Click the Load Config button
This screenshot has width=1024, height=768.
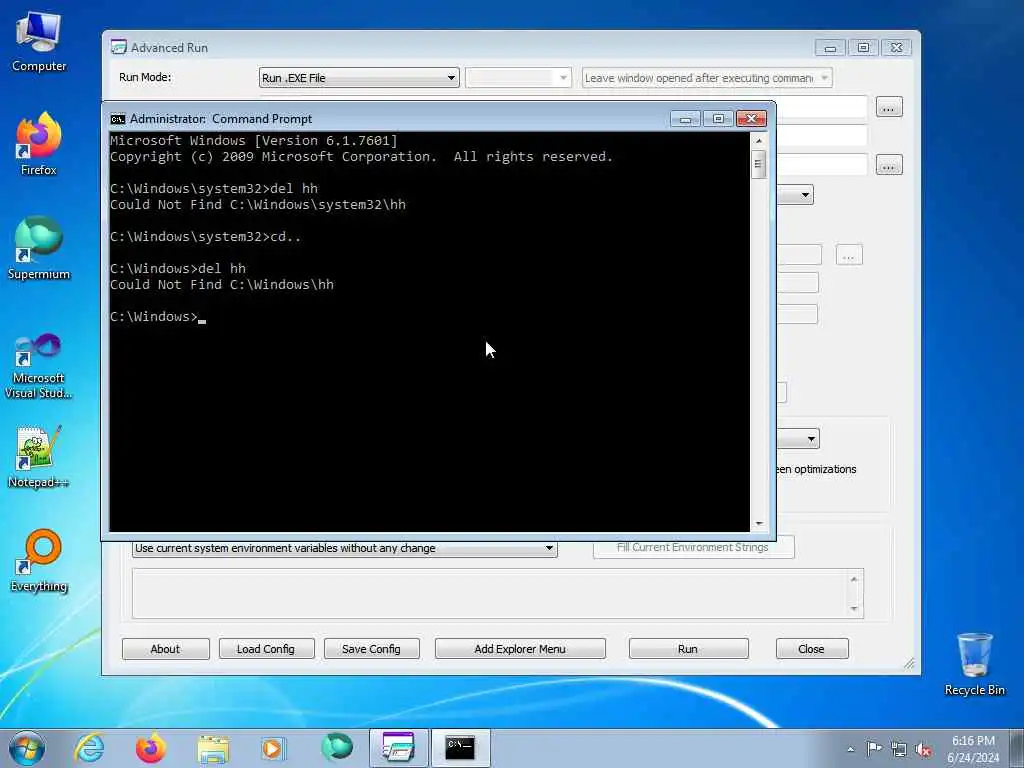point(266,648)
